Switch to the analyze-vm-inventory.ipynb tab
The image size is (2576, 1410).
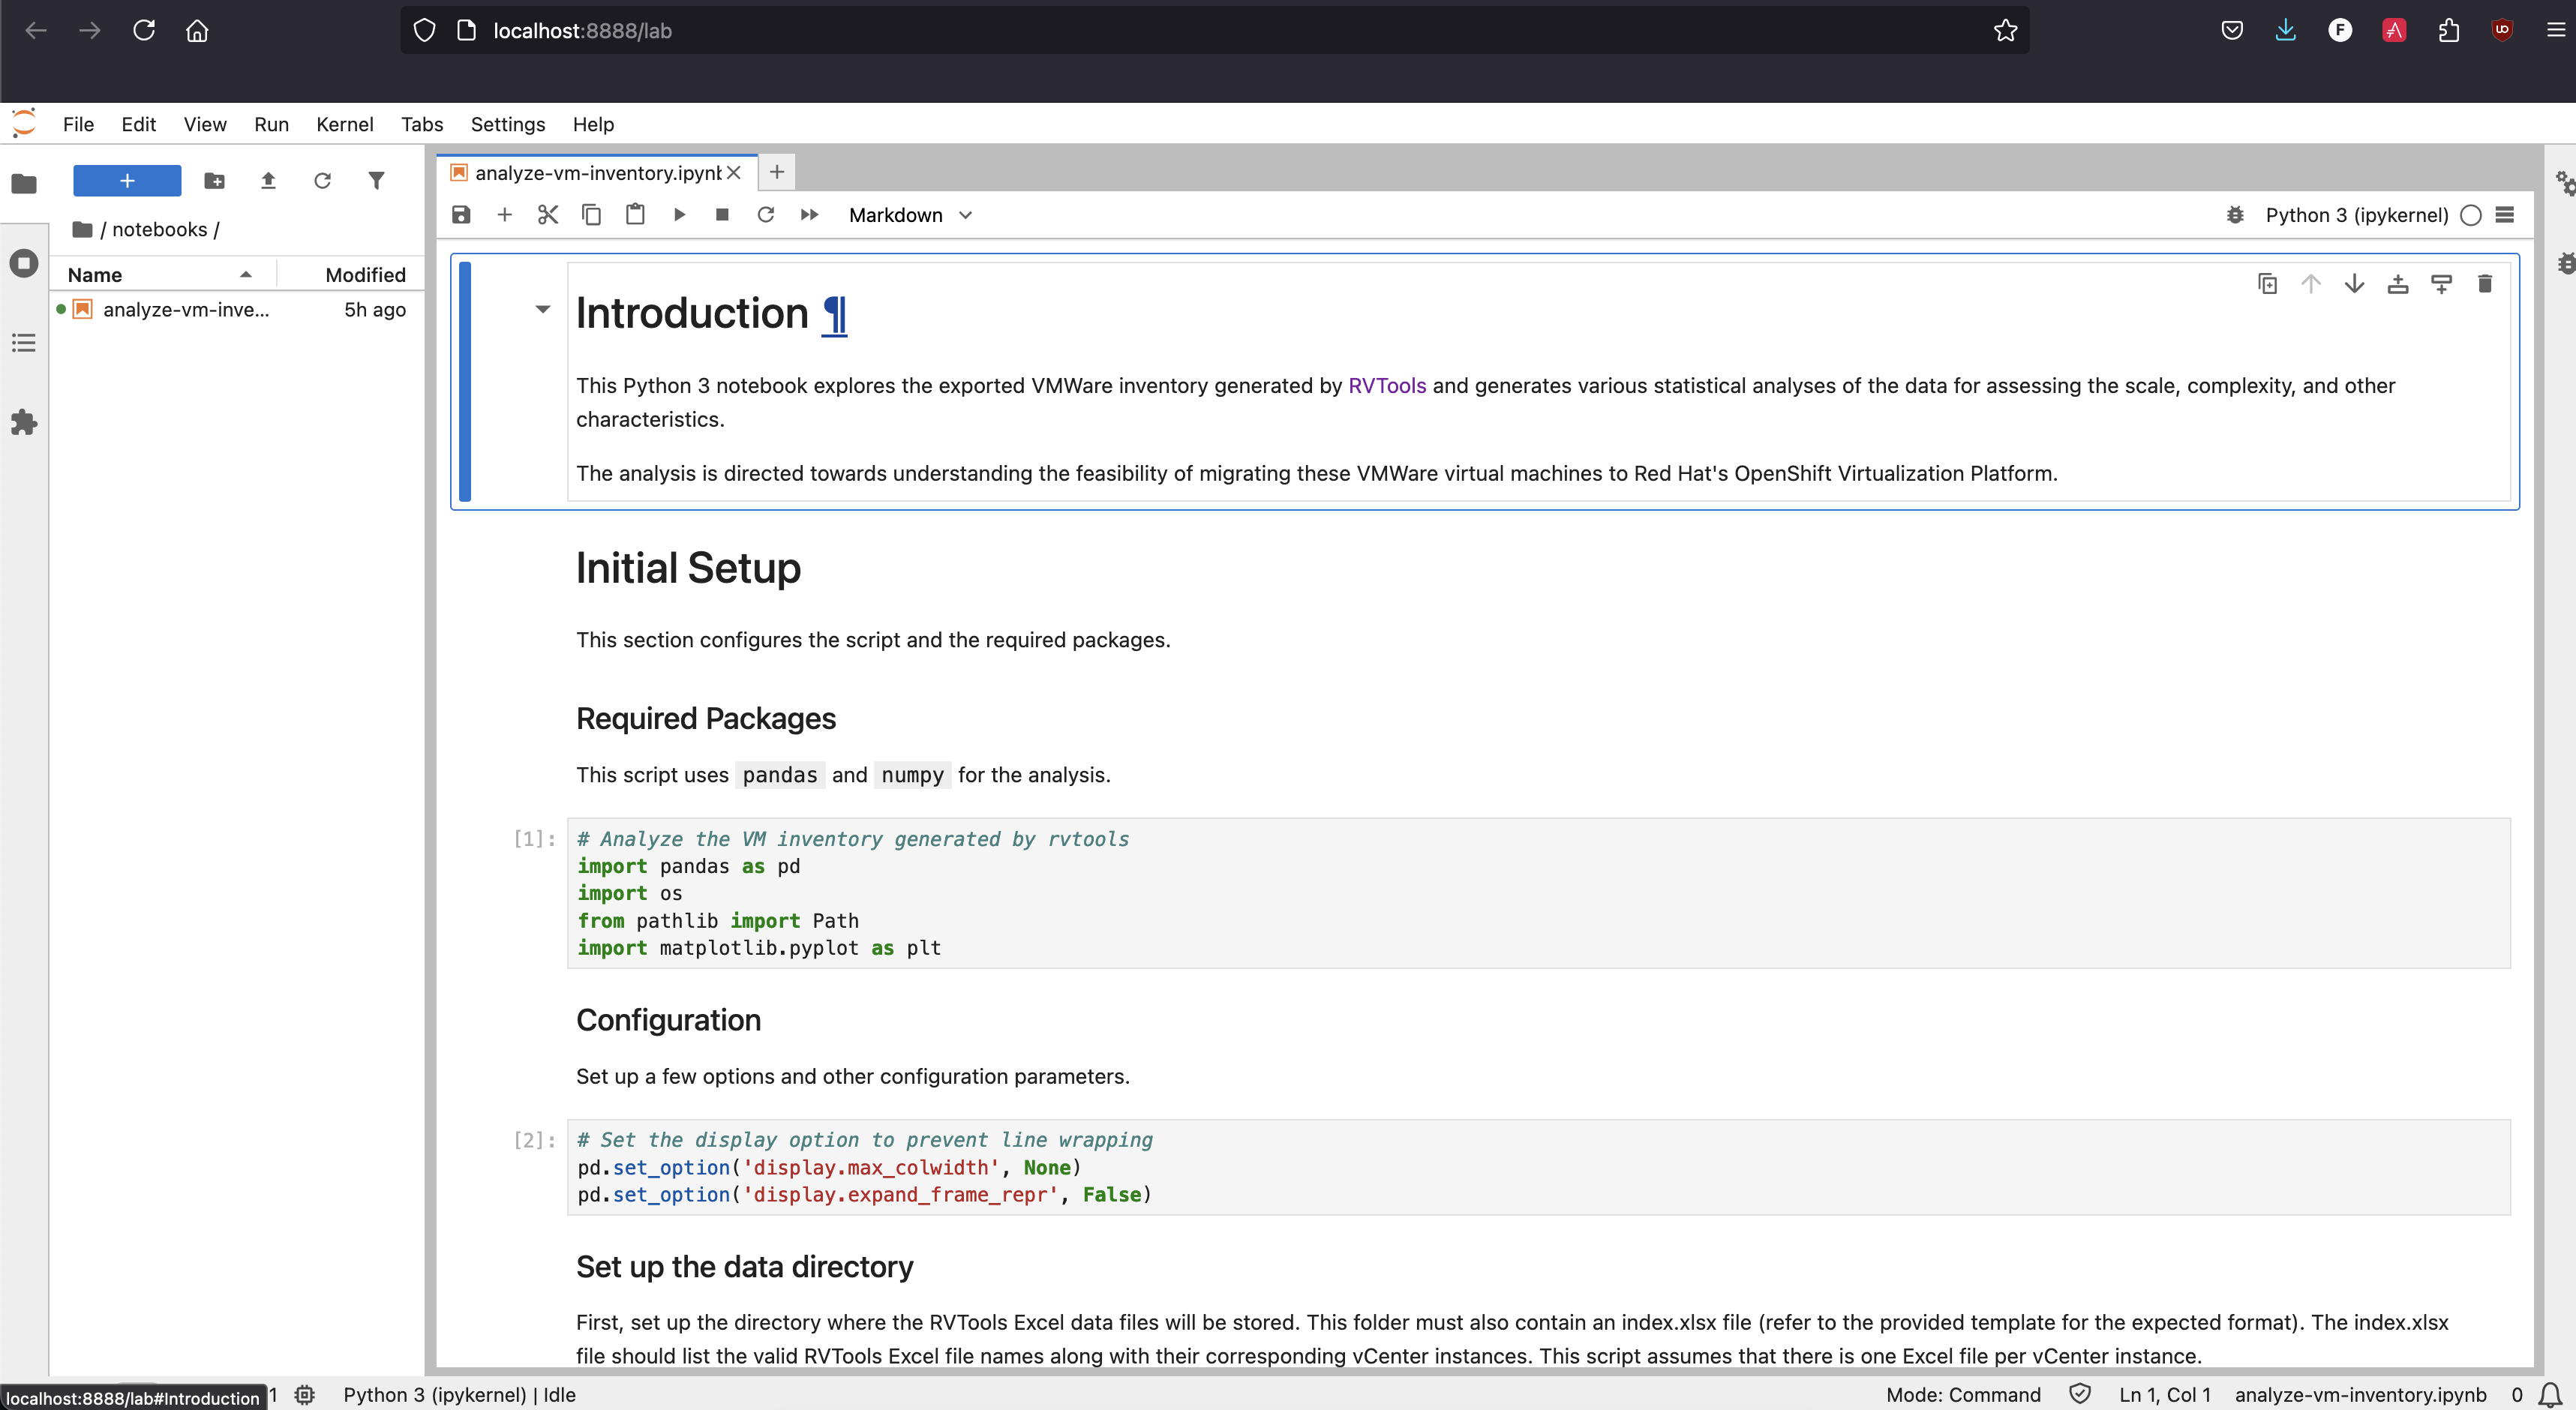click(597, 173)
